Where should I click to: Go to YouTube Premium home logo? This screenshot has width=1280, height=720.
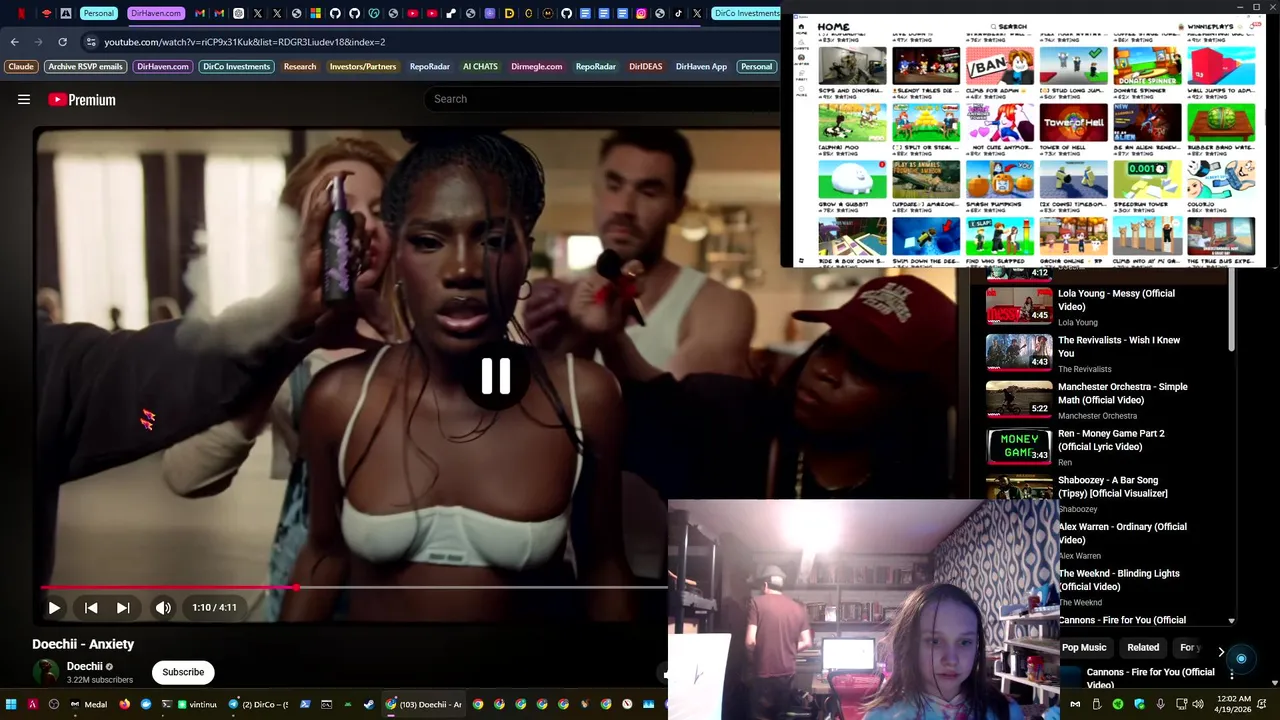pyautogui.click(x=82, y=99)
